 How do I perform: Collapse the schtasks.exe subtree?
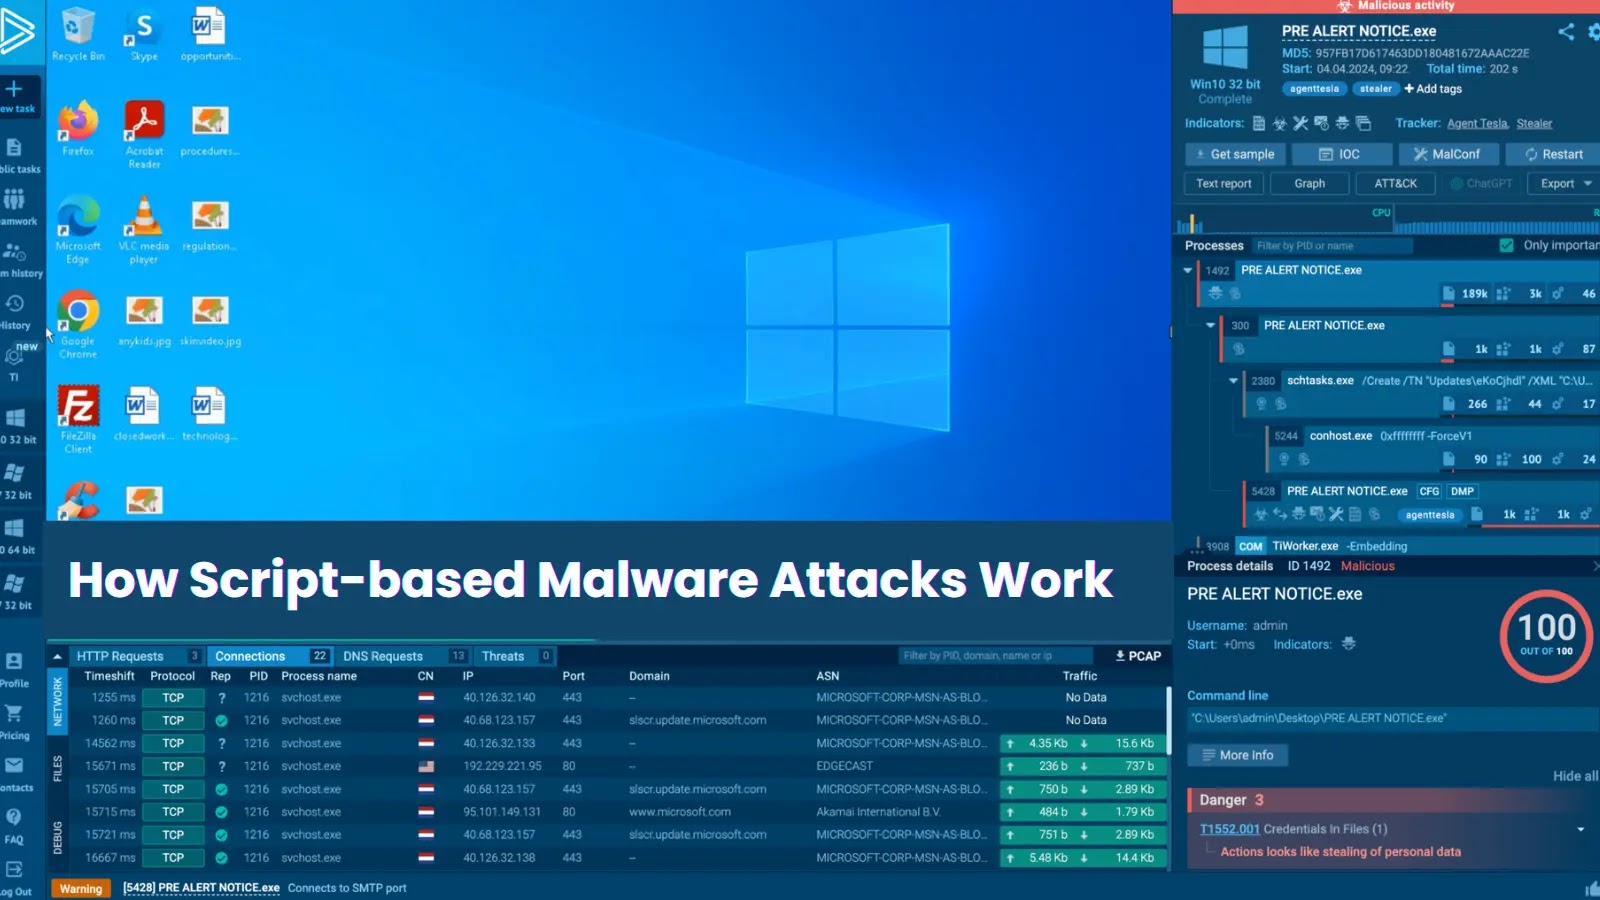(1233, 381)
